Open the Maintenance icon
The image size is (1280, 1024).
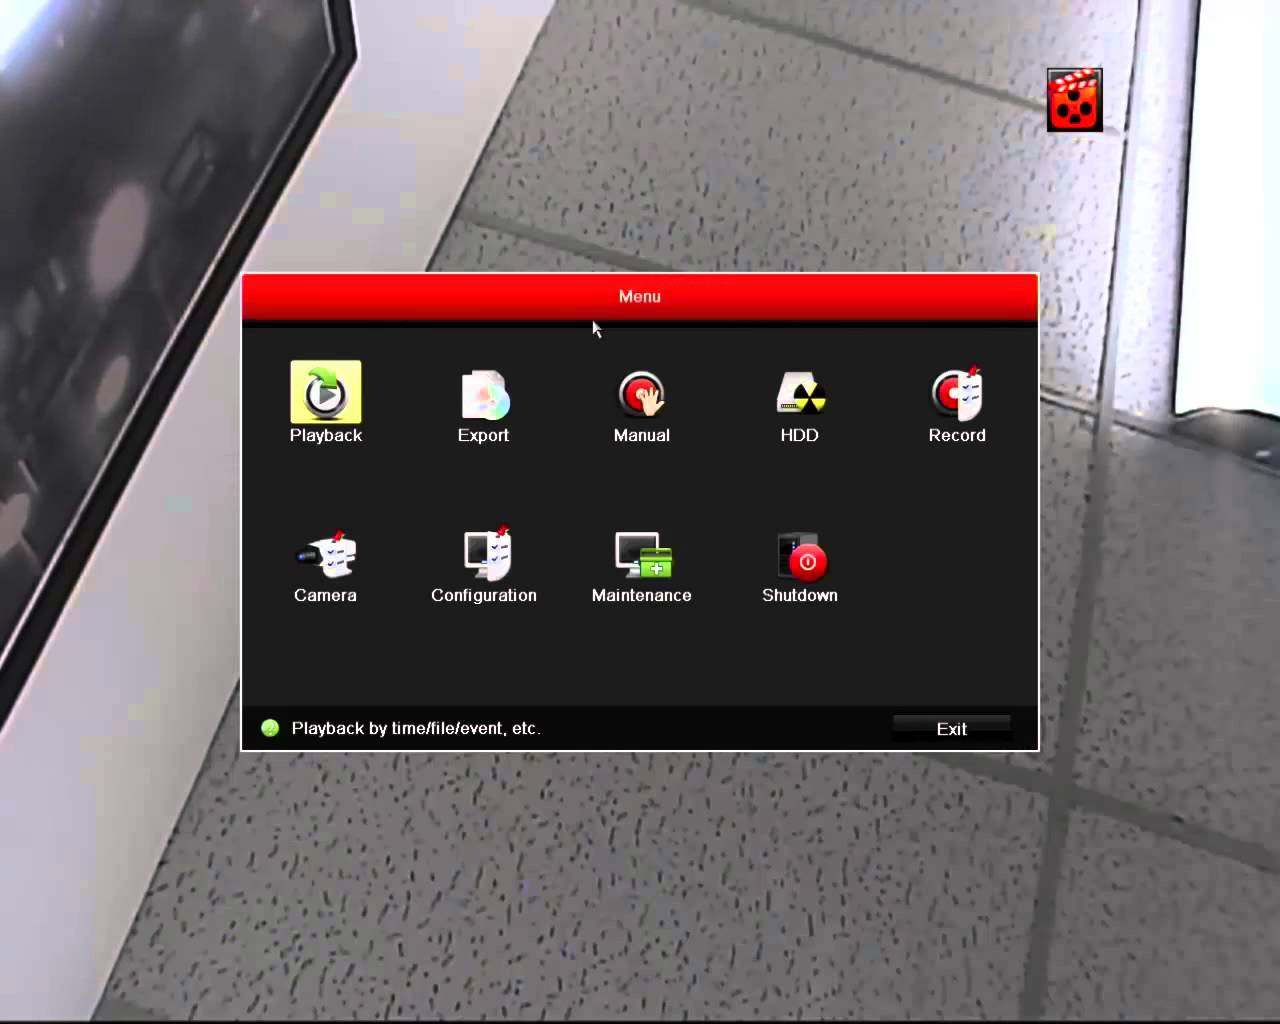[643, 555]
